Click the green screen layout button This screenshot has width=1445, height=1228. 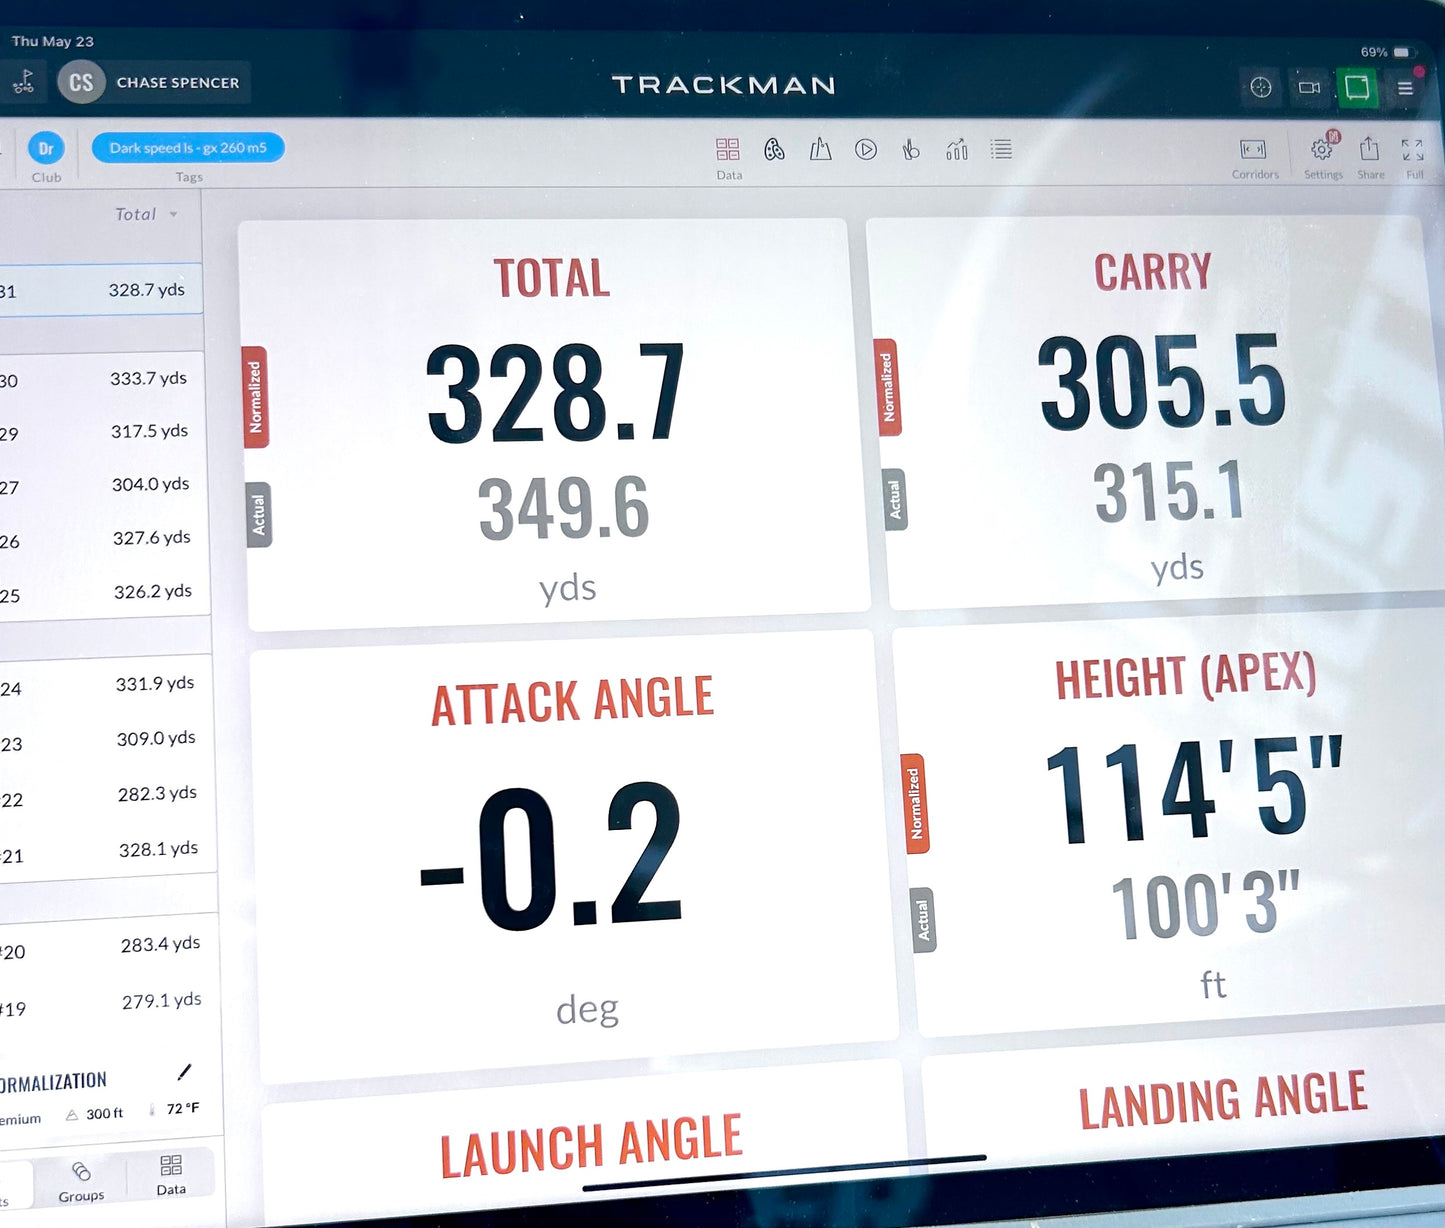(1357, 88)
